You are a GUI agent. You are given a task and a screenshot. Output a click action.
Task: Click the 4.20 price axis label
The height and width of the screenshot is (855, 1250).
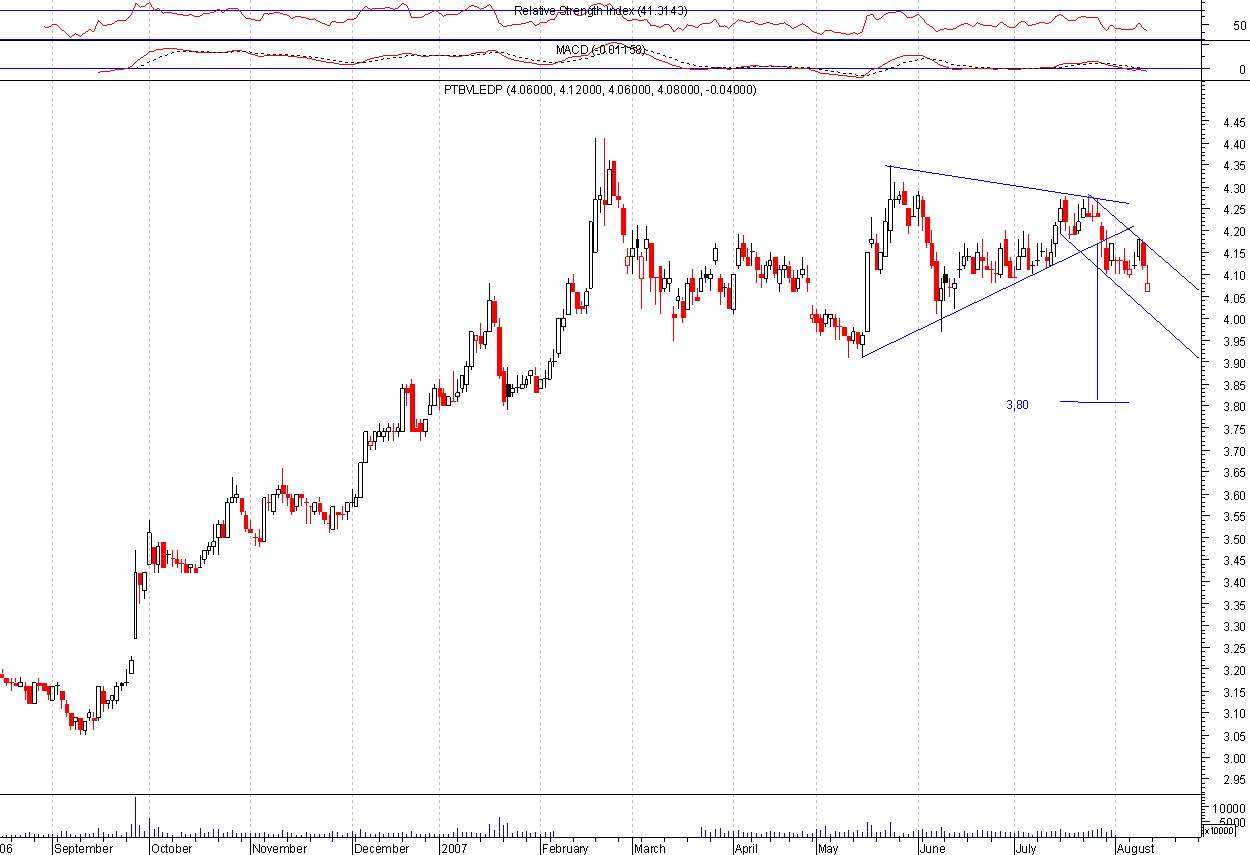pos(1234,232)
